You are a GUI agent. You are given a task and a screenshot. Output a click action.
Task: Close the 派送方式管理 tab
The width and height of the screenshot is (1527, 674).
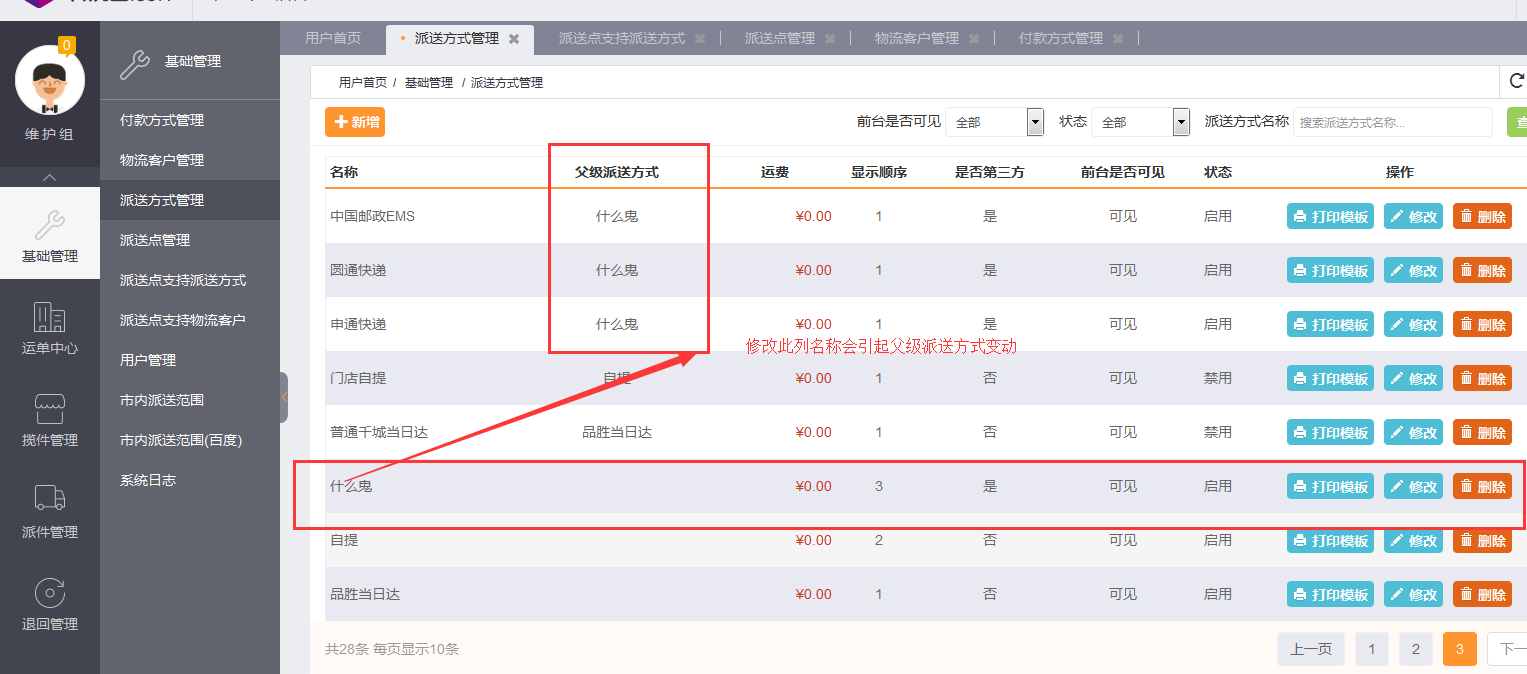click(x=514, y=39)
